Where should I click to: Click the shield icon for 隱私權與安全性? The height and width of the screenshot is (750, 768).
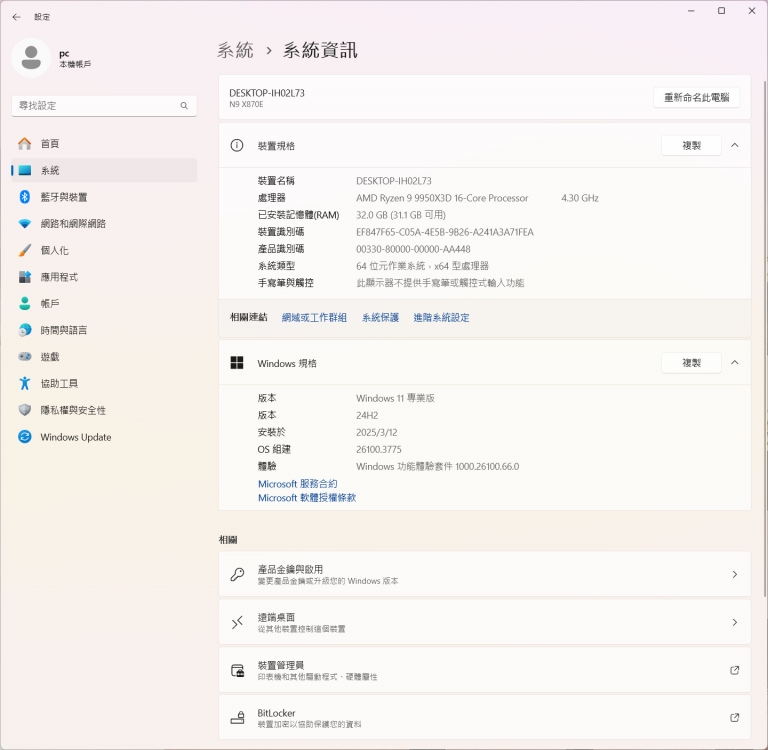(24, 410)
